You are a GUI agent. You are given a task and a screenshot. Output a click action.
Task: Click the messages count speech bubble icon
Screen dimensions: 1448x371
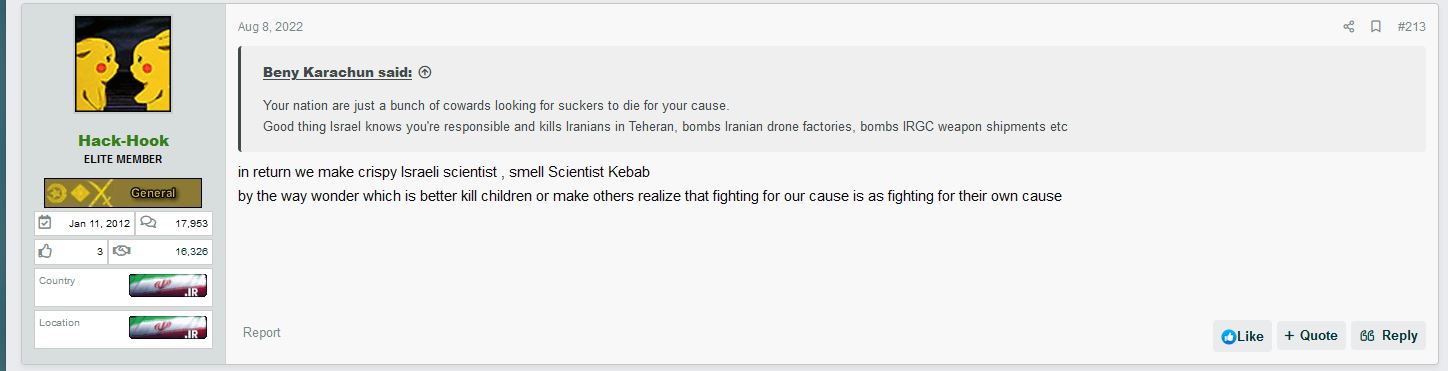click(x=148, y=223)
